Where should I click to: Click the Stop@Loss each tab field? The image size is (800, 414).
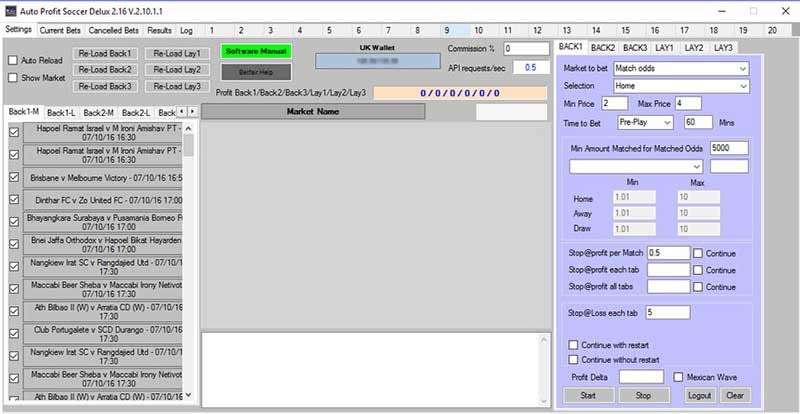point(668,313)
